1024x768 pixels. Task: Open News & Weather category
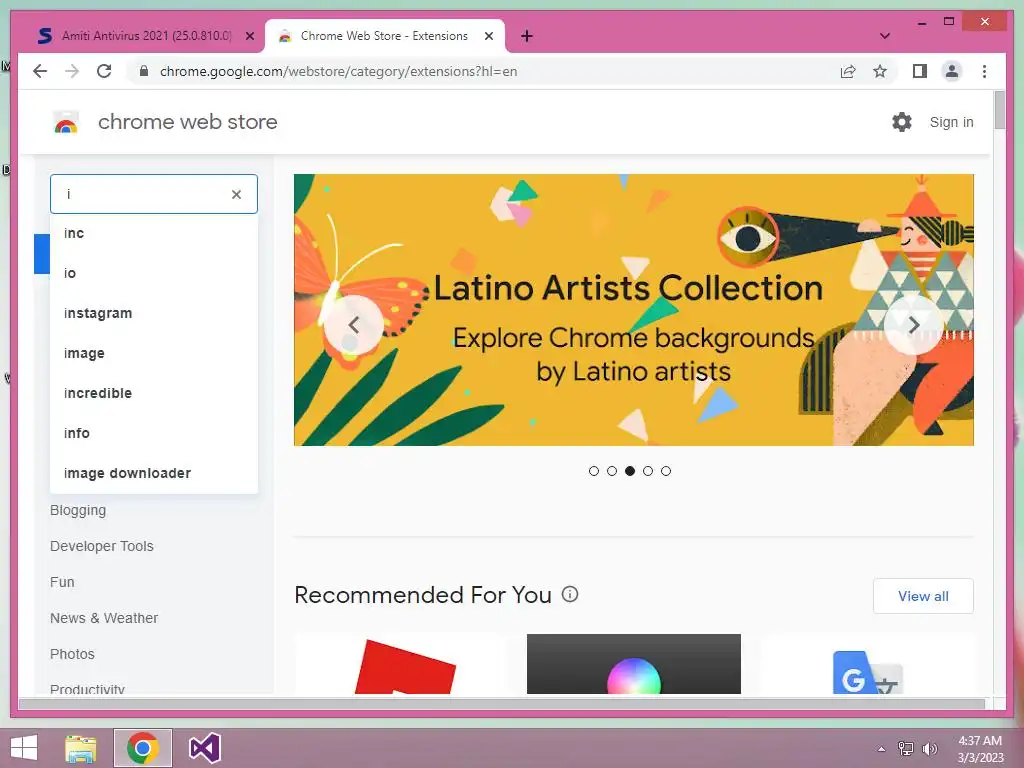coord(104,618)
